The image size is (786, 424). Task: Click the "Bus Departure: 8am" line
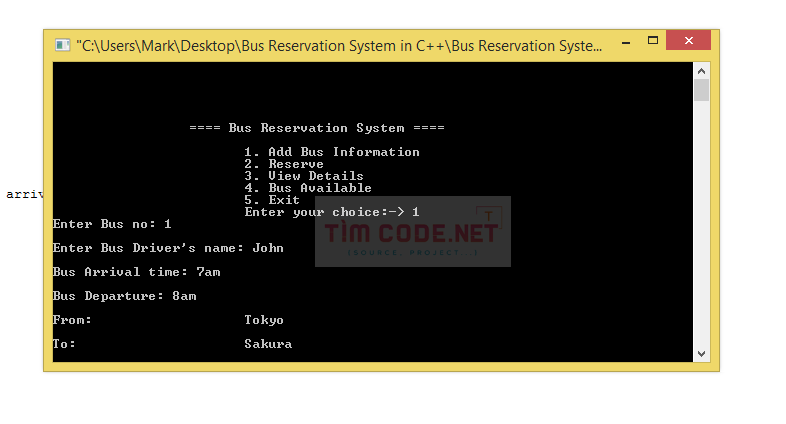pyautogui.click(x=124, y=296)
